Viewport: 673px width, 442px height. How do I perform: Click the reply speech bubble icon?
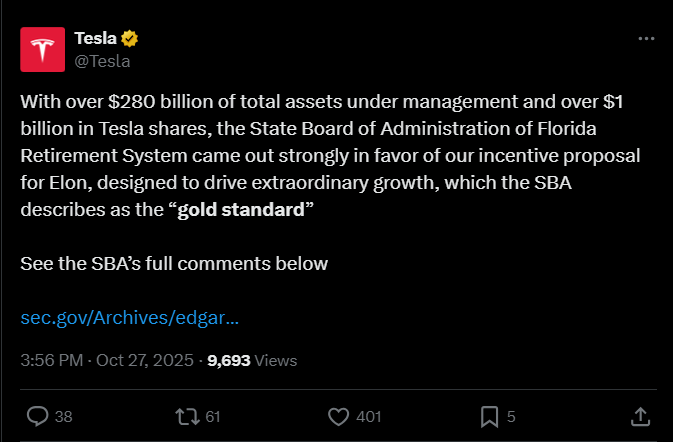[37, 416]
